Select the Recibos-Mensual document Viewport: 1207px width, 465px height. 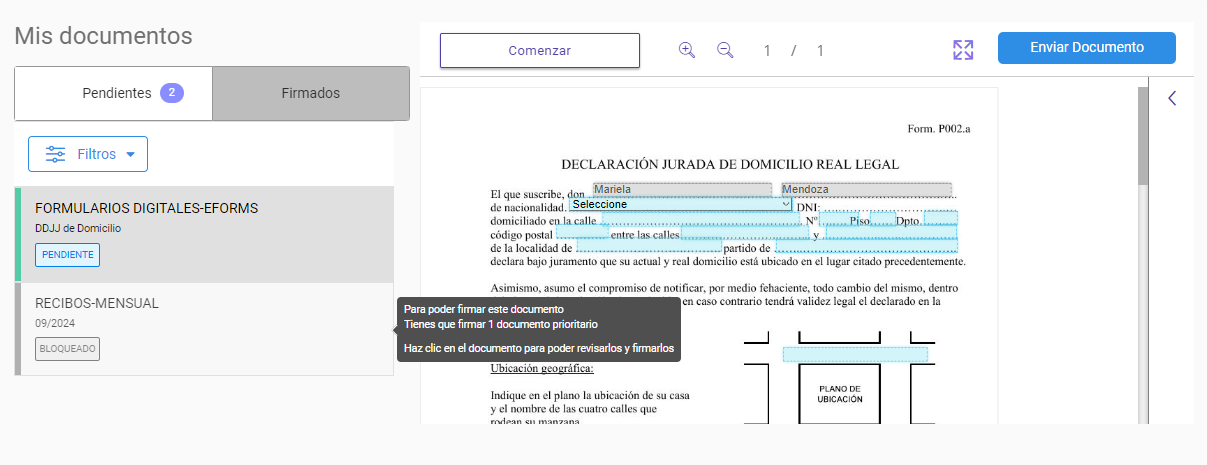click(x=205, y=329)
